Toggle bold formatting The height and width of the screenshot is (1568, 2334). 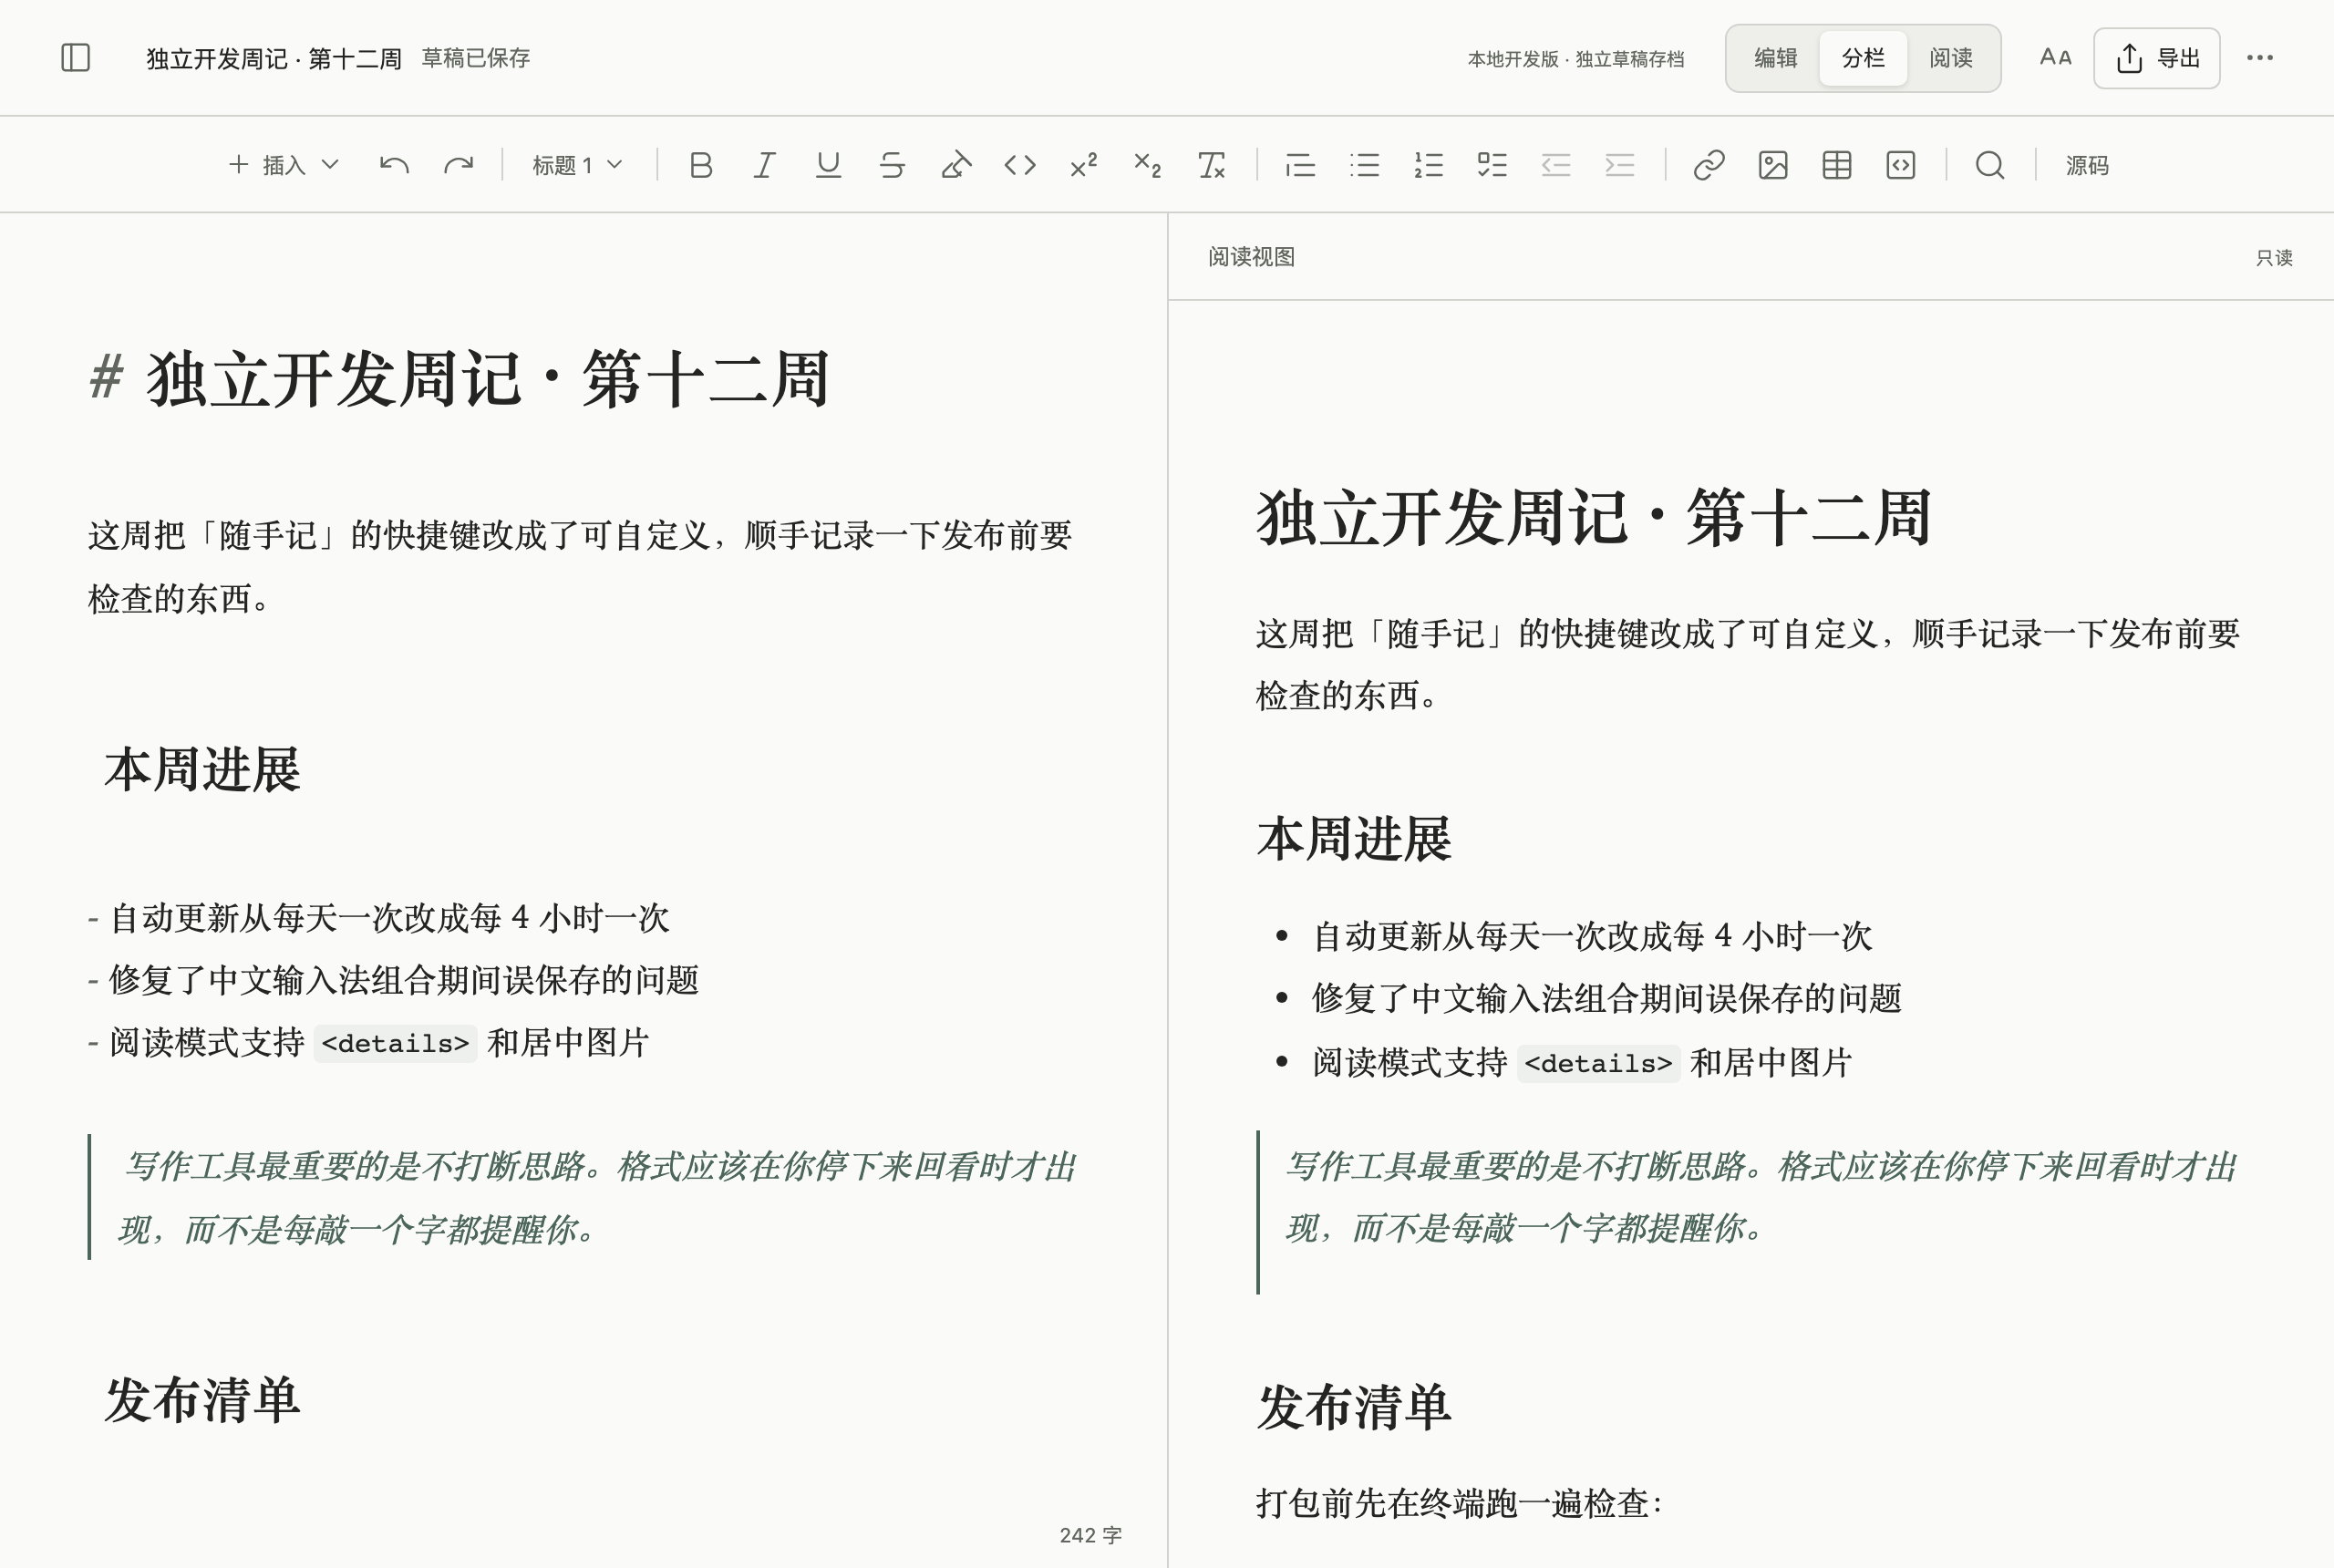(x=701, y=165)
